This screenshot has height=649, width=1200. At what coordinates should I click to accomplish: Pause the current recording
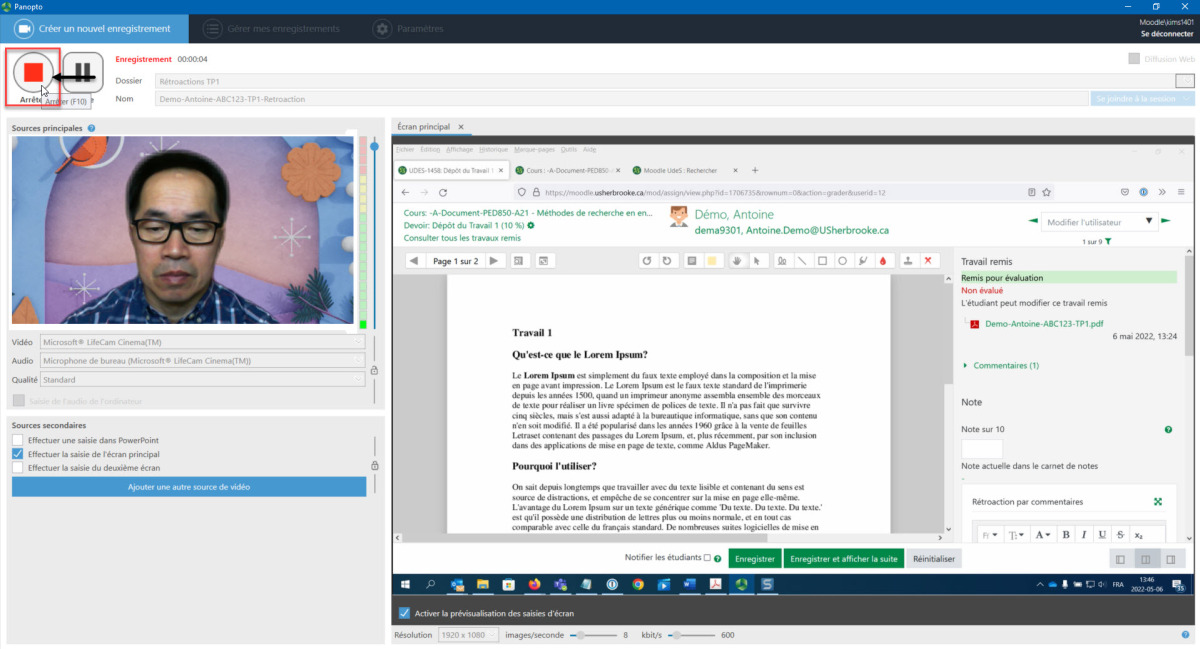tap(84, 72)
